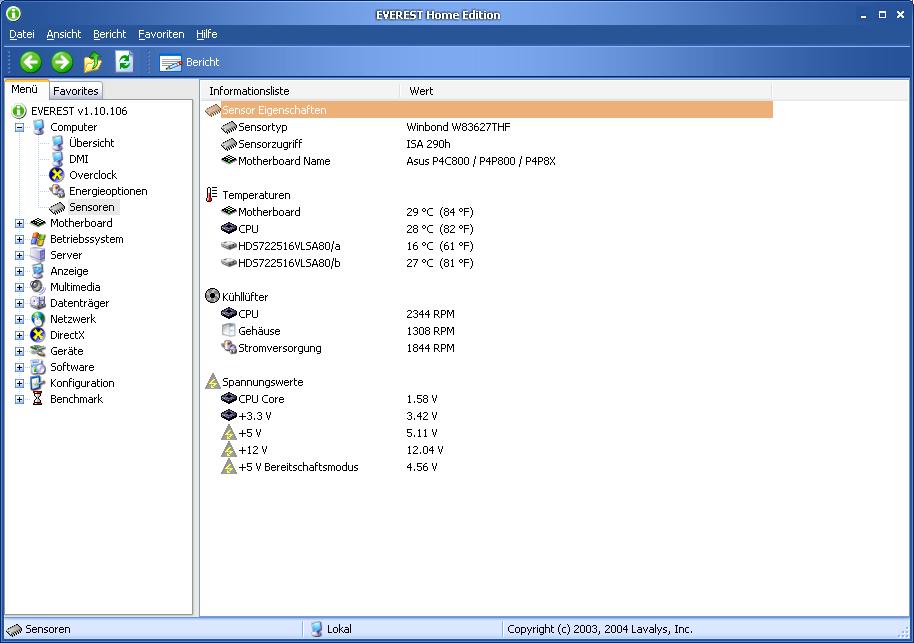Open the Ansicht menu
The width and height of the screenshot is (914, 643).
coord(64,34)
